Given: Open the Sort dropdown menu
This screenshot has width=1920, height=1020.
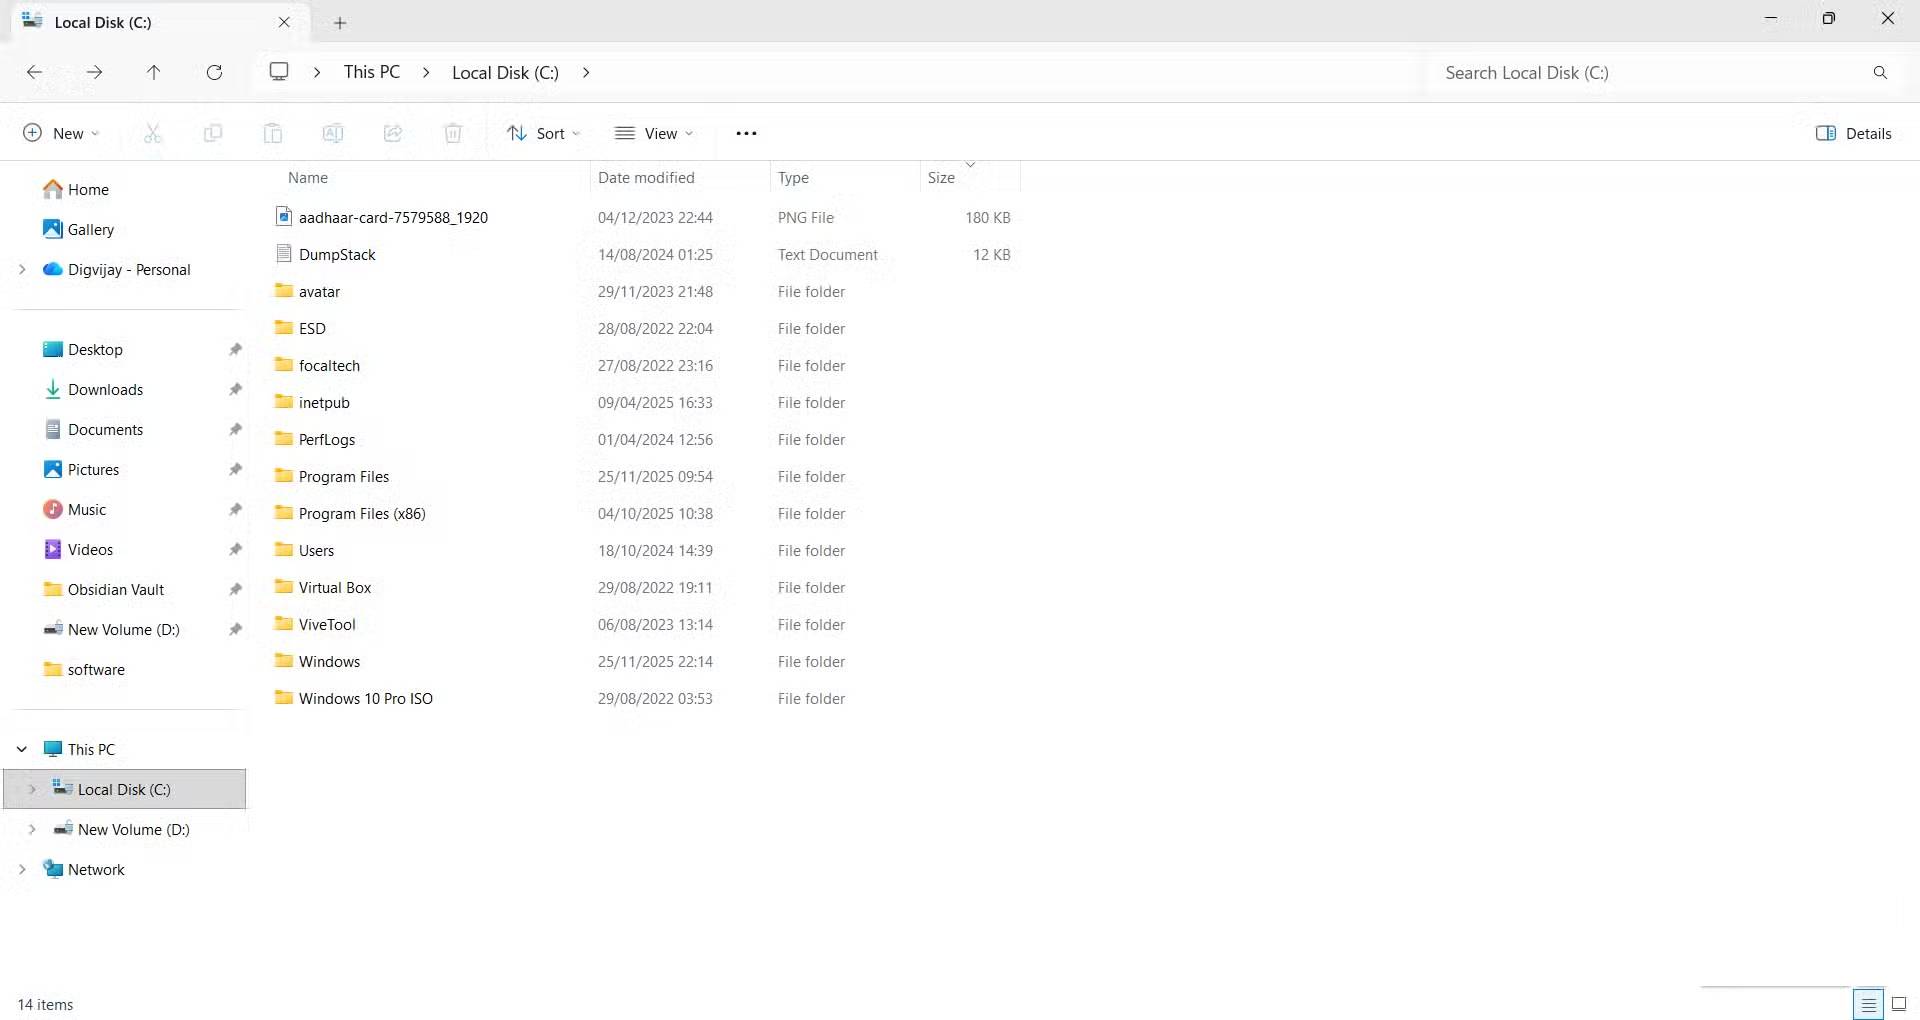Looking at the screenshot, I should click(543, 133).
